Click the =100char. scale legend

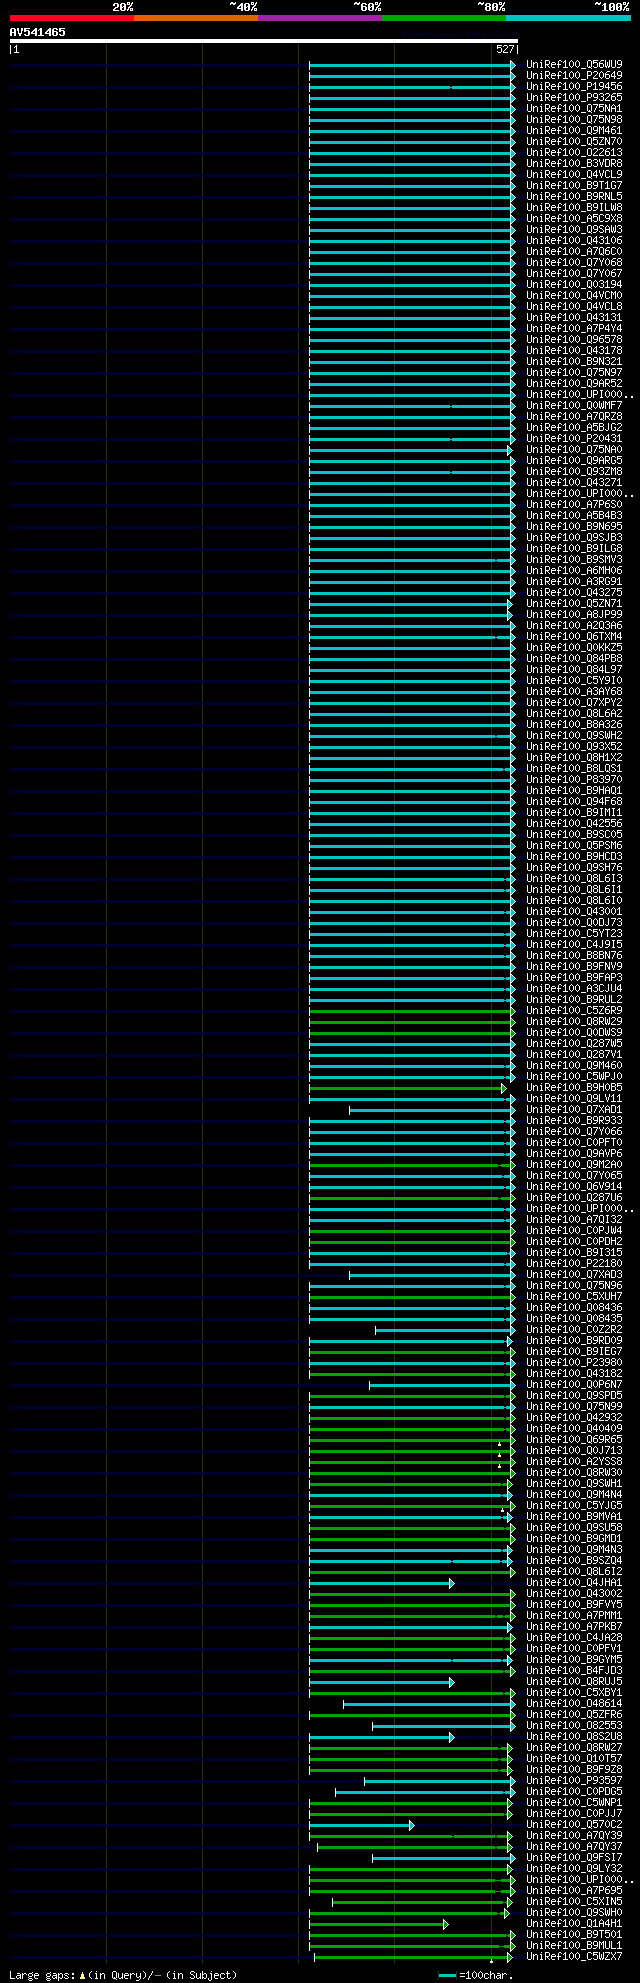477,1975
